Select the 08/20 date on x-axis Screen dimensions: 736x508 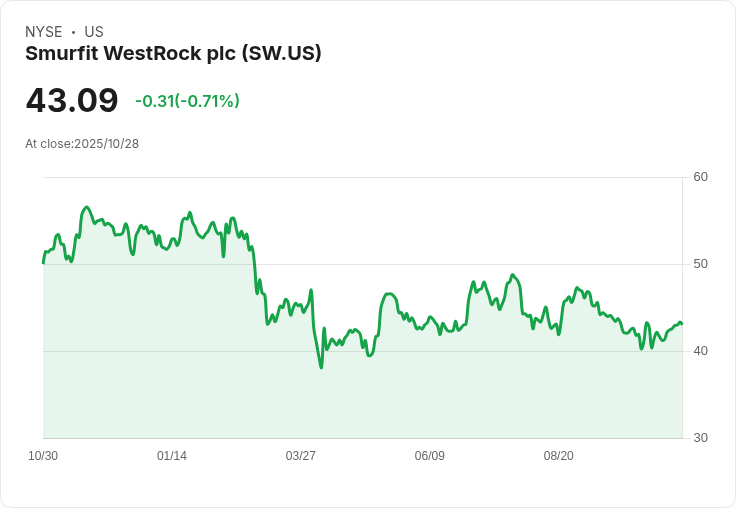(x=559, y=456)
